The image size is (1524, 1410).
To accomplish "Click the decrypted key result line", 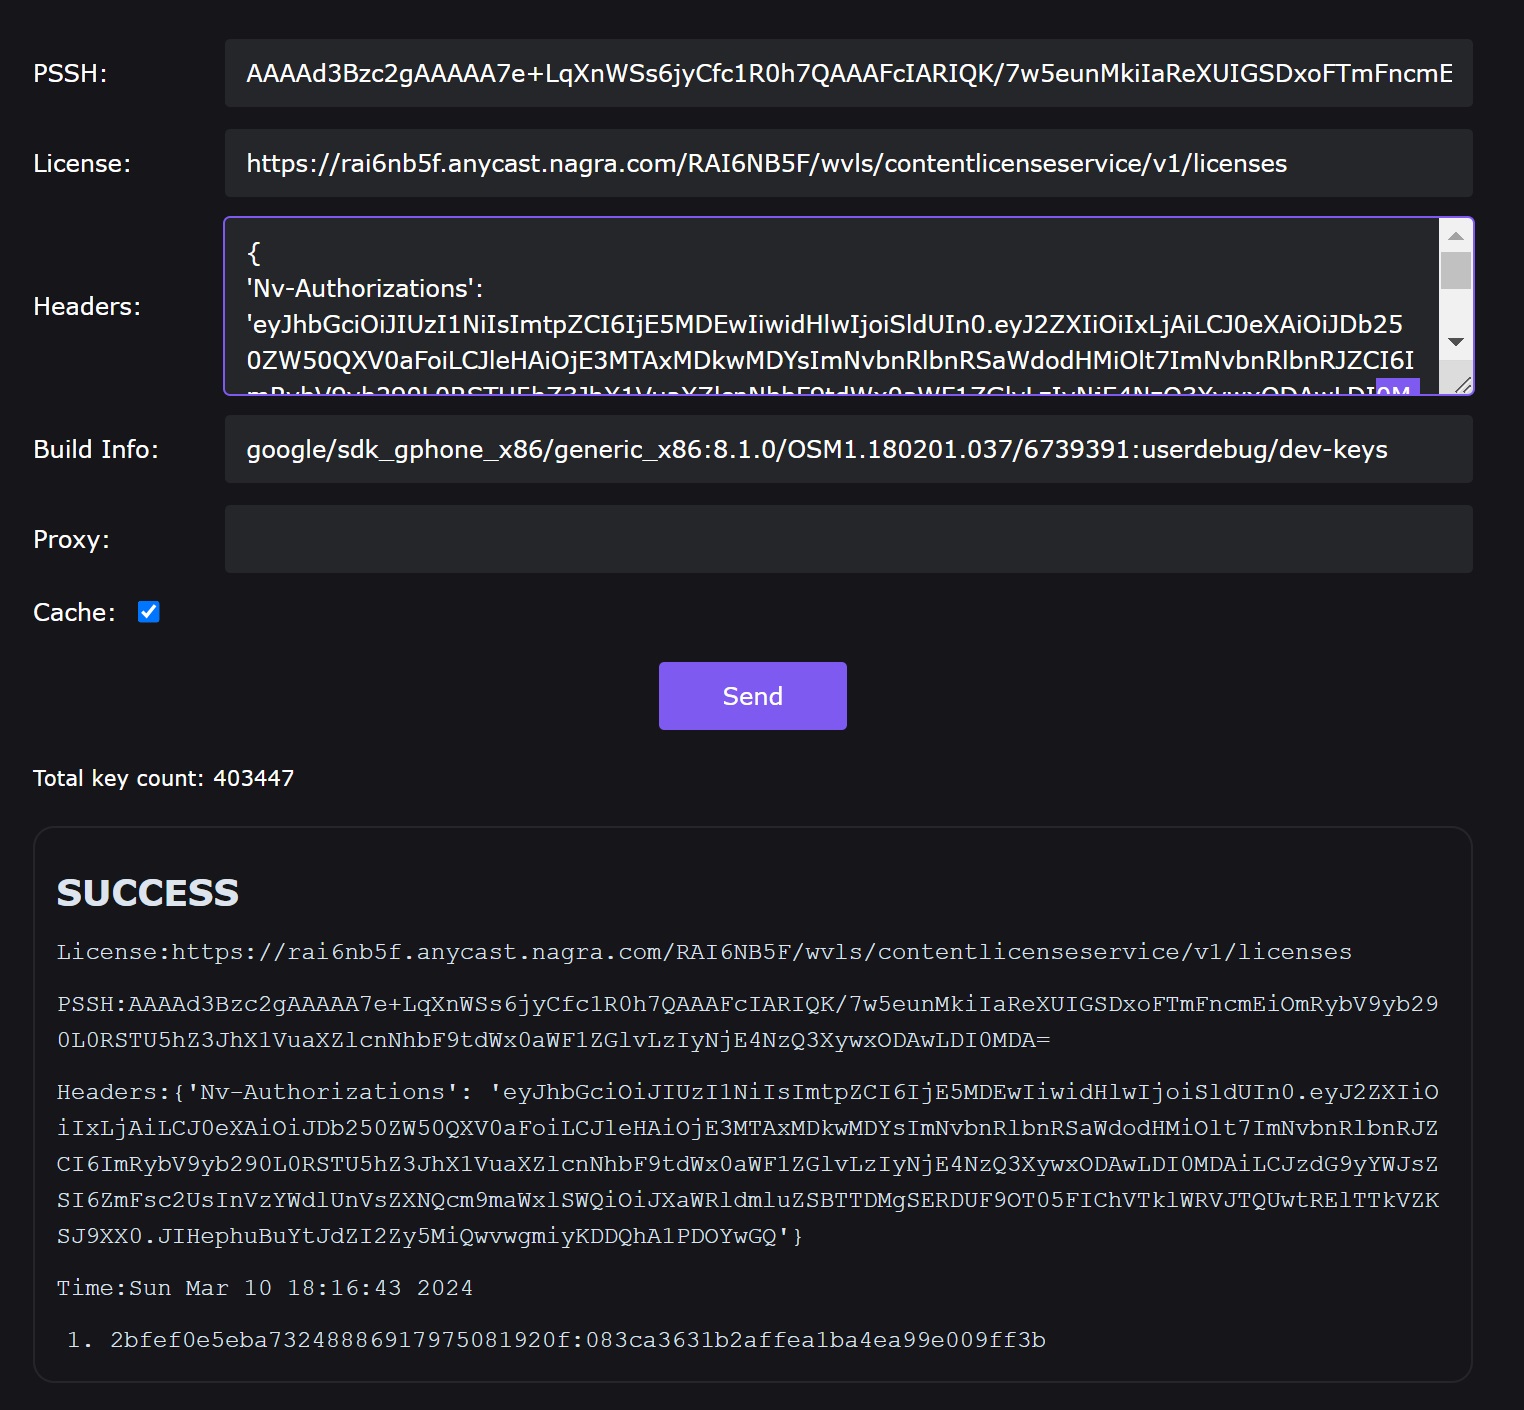I will tap(577, 1340).
